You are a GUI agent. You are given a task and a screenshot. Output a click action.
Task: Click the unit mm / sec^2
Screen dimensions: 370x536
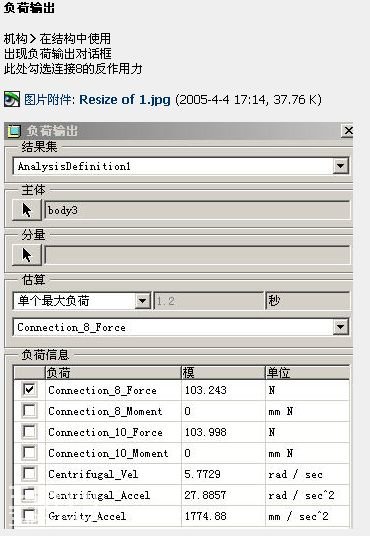coord(298,516)
